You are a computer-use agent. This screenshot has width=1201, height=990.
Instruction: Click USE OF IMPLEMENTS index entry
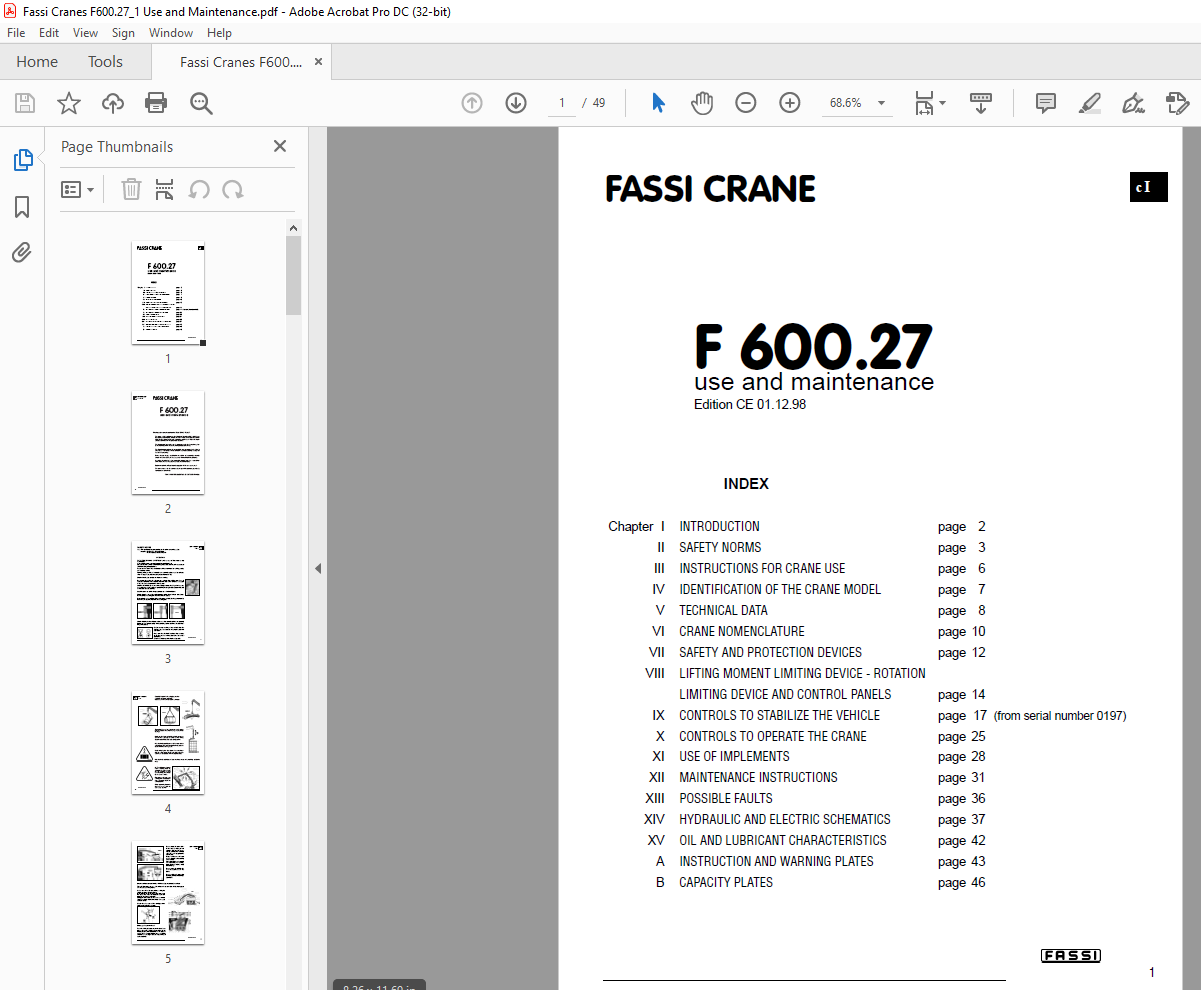(x=734, y=756)
